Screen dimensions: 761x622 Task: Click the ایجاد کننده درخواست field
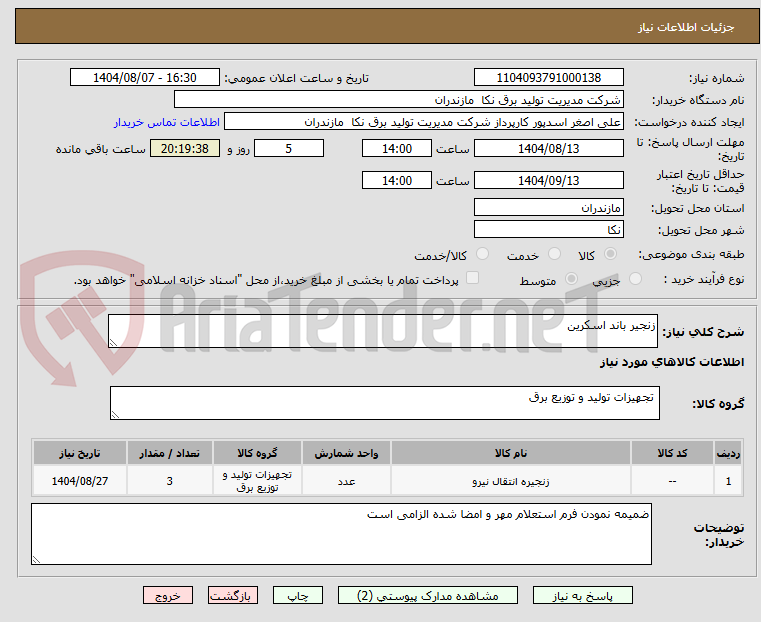click(x=424, y=122)
